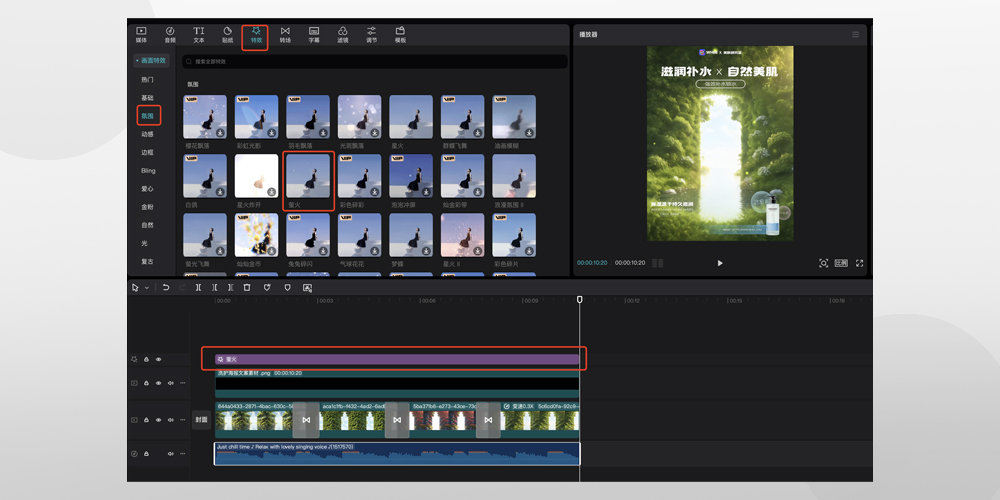This screenshot has height=500, width=1000.
Task: Download the 白鸽 effect
Action: [220, 191]
